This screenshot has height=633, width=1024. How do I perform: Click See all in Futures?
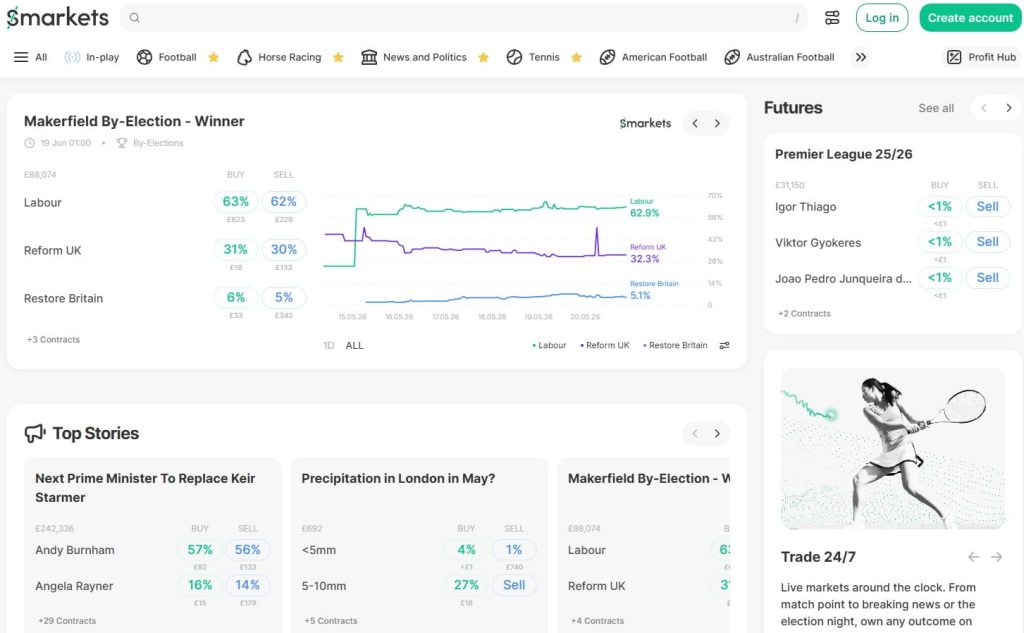[936, 108]
